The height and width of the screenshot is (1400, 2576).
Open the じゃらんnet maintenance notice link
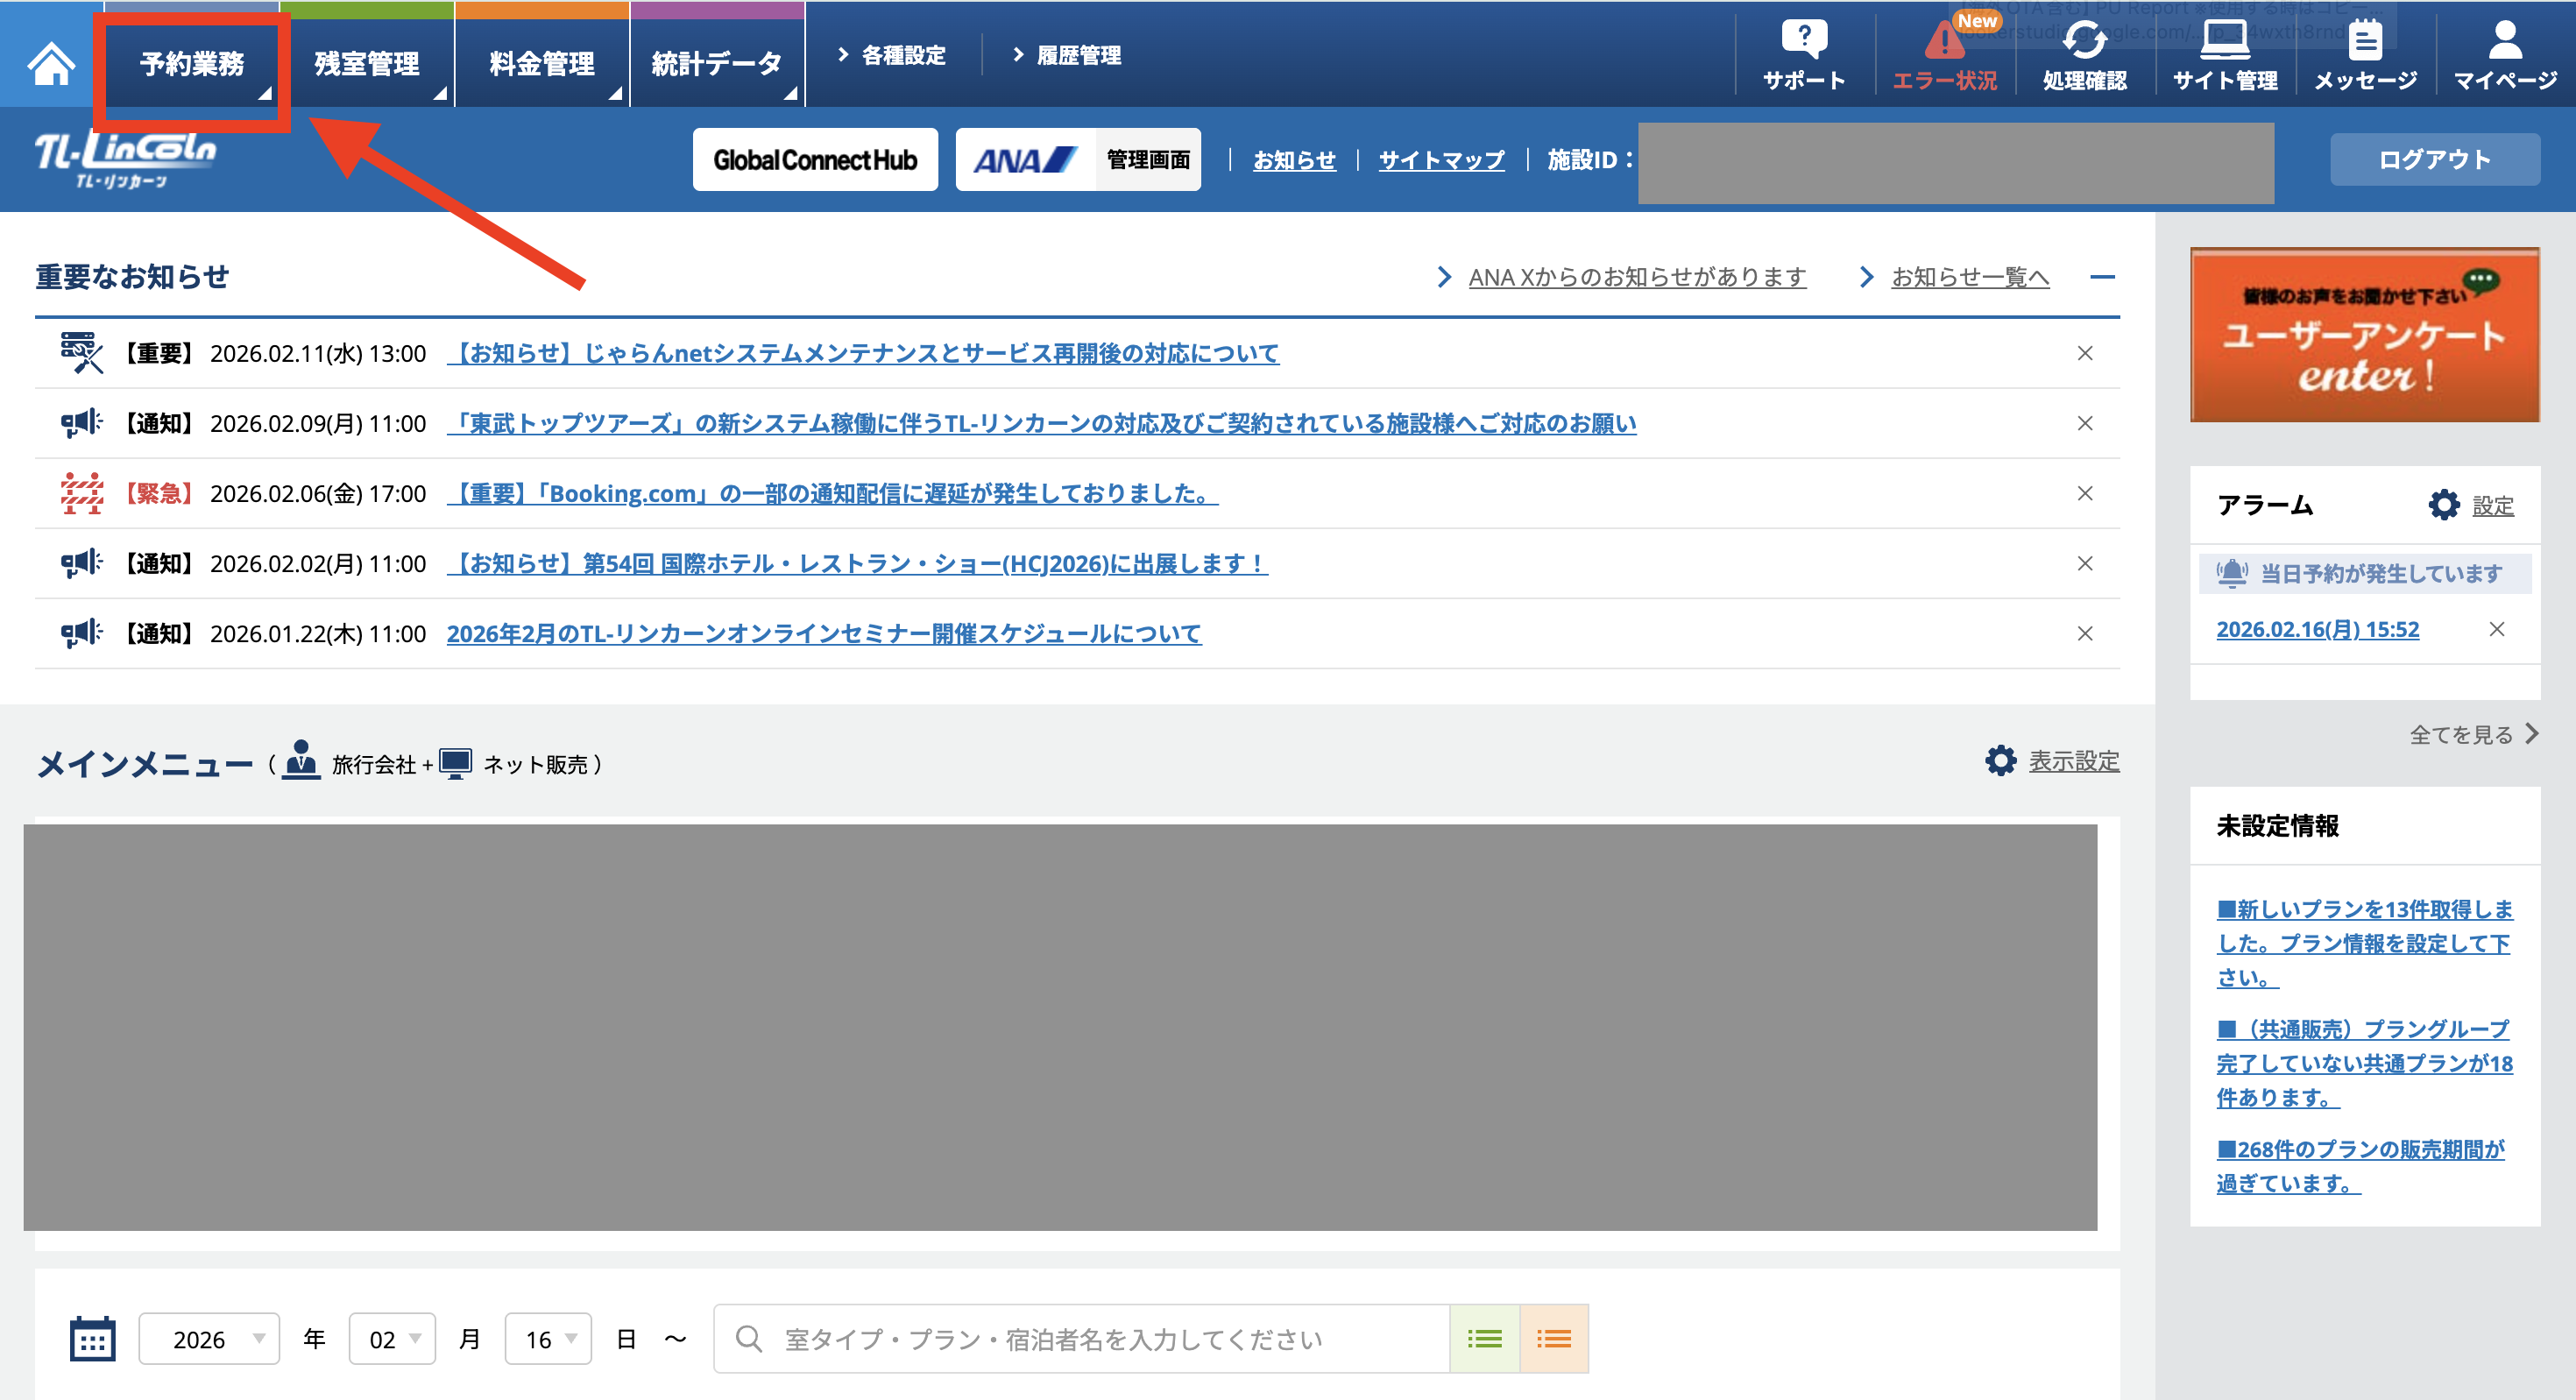(862, 353)
